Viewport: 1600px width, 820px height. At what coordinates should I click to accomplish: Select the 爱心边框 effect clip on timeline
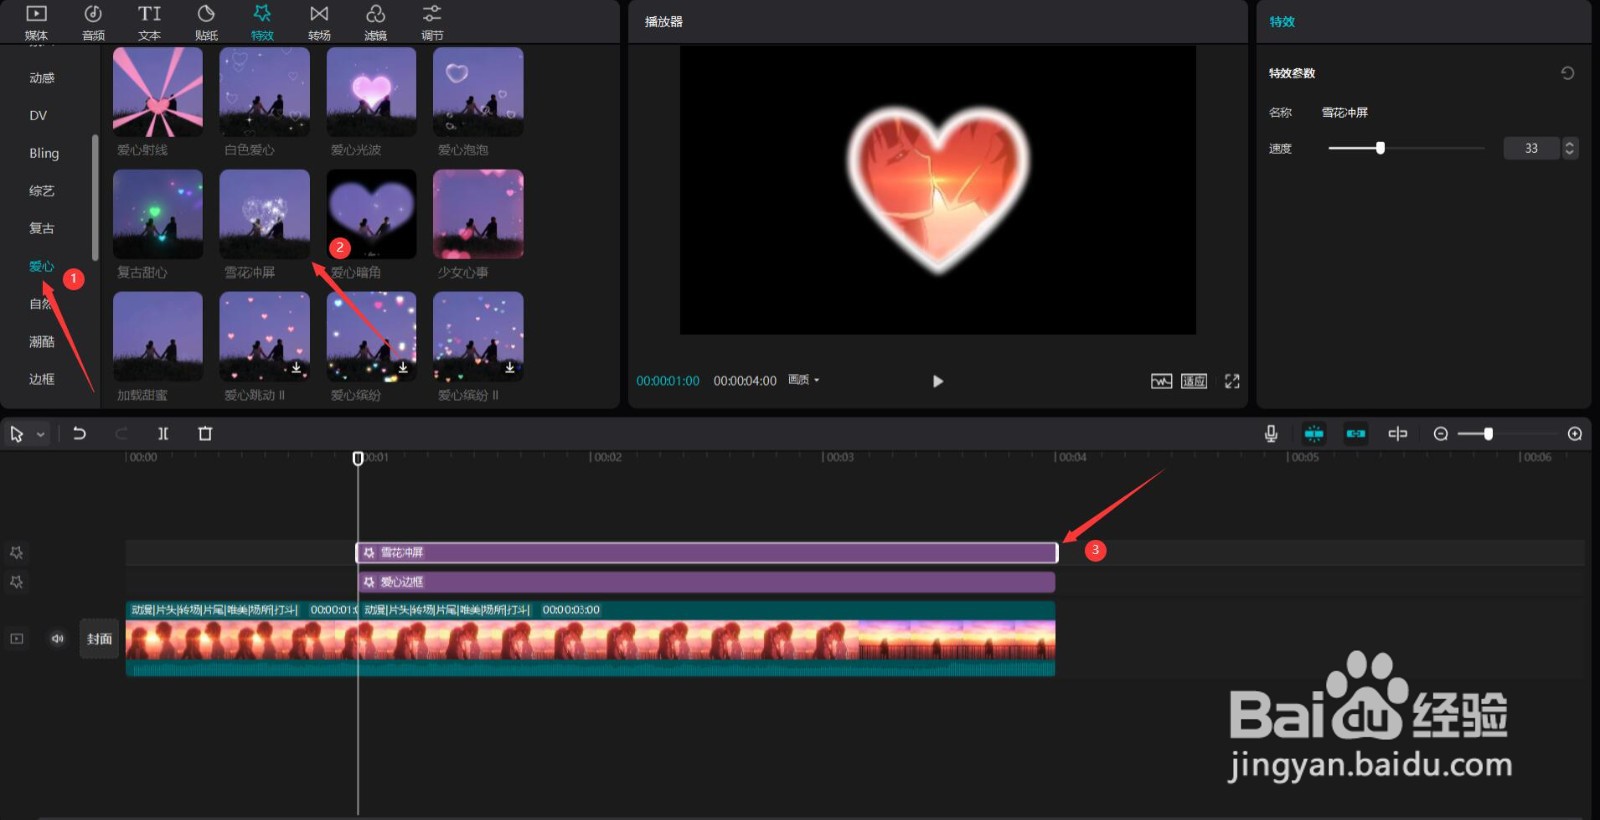(x=706, y=582)
